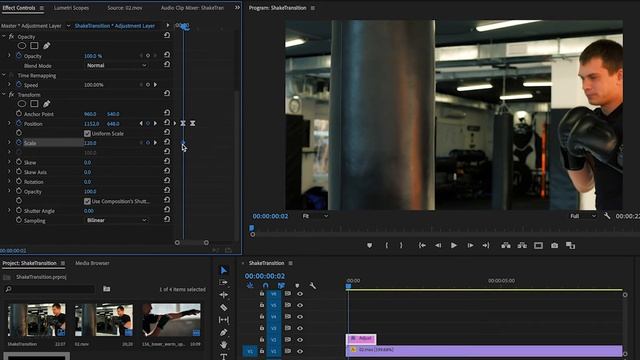Click the Lift button

pyautogui.click(x=506, y=245)
